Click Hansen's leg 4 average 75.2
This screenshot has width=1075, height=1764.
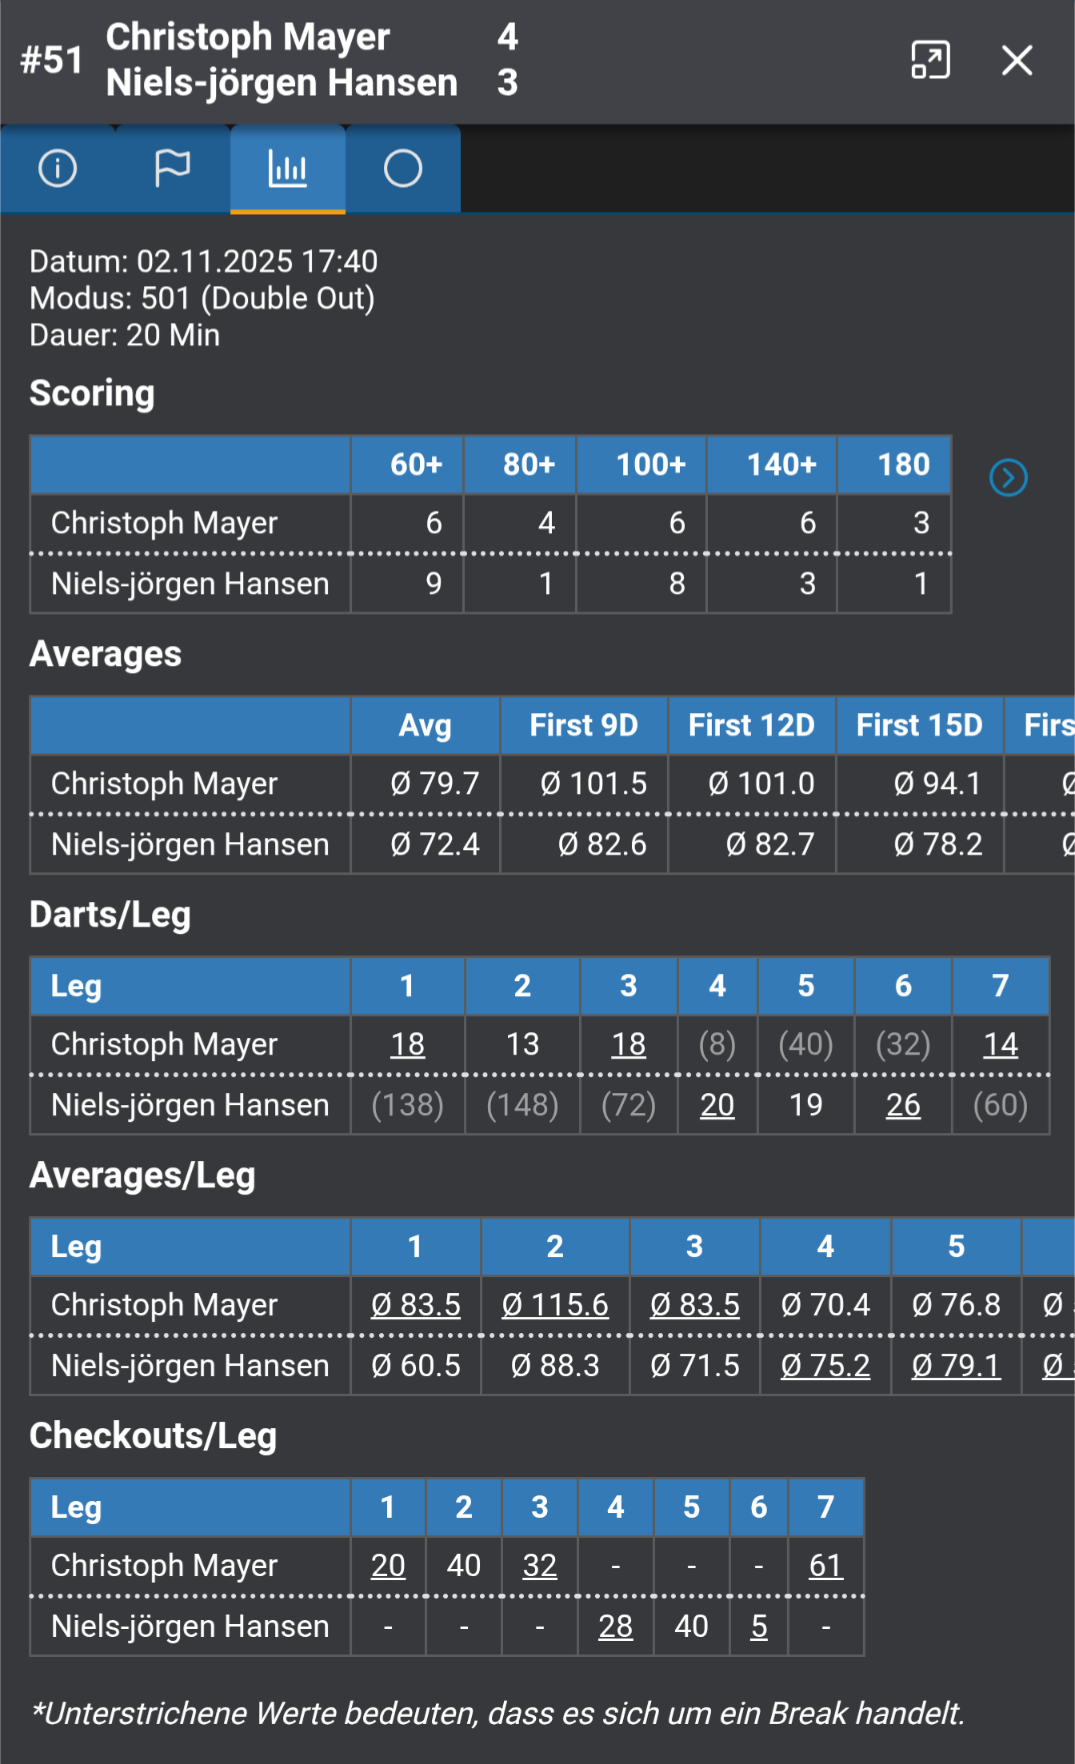tap(825, 1366)
